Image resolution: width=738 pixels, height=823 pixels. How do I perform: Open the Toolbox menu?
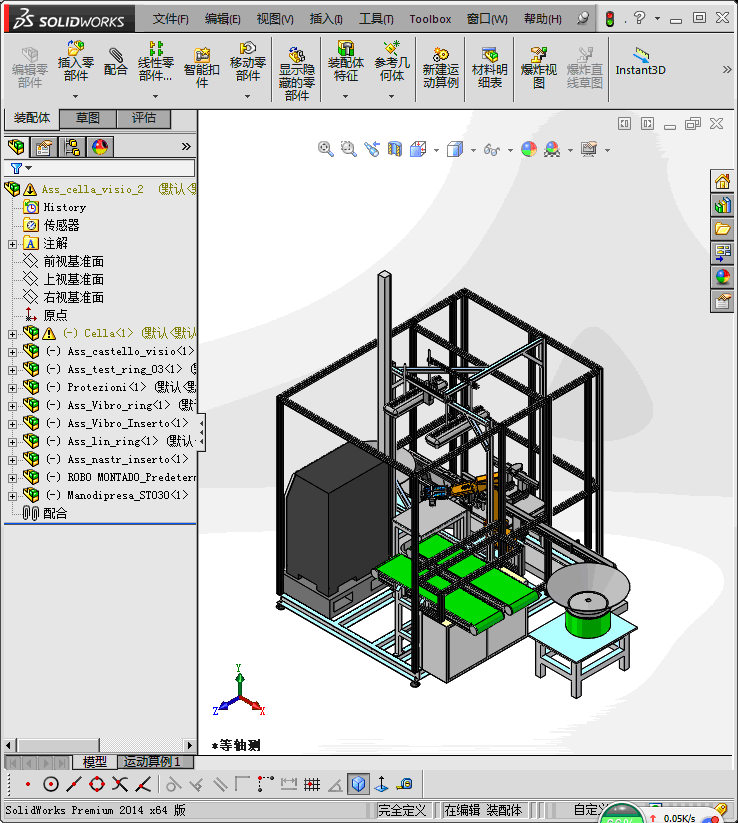[430, 19]
